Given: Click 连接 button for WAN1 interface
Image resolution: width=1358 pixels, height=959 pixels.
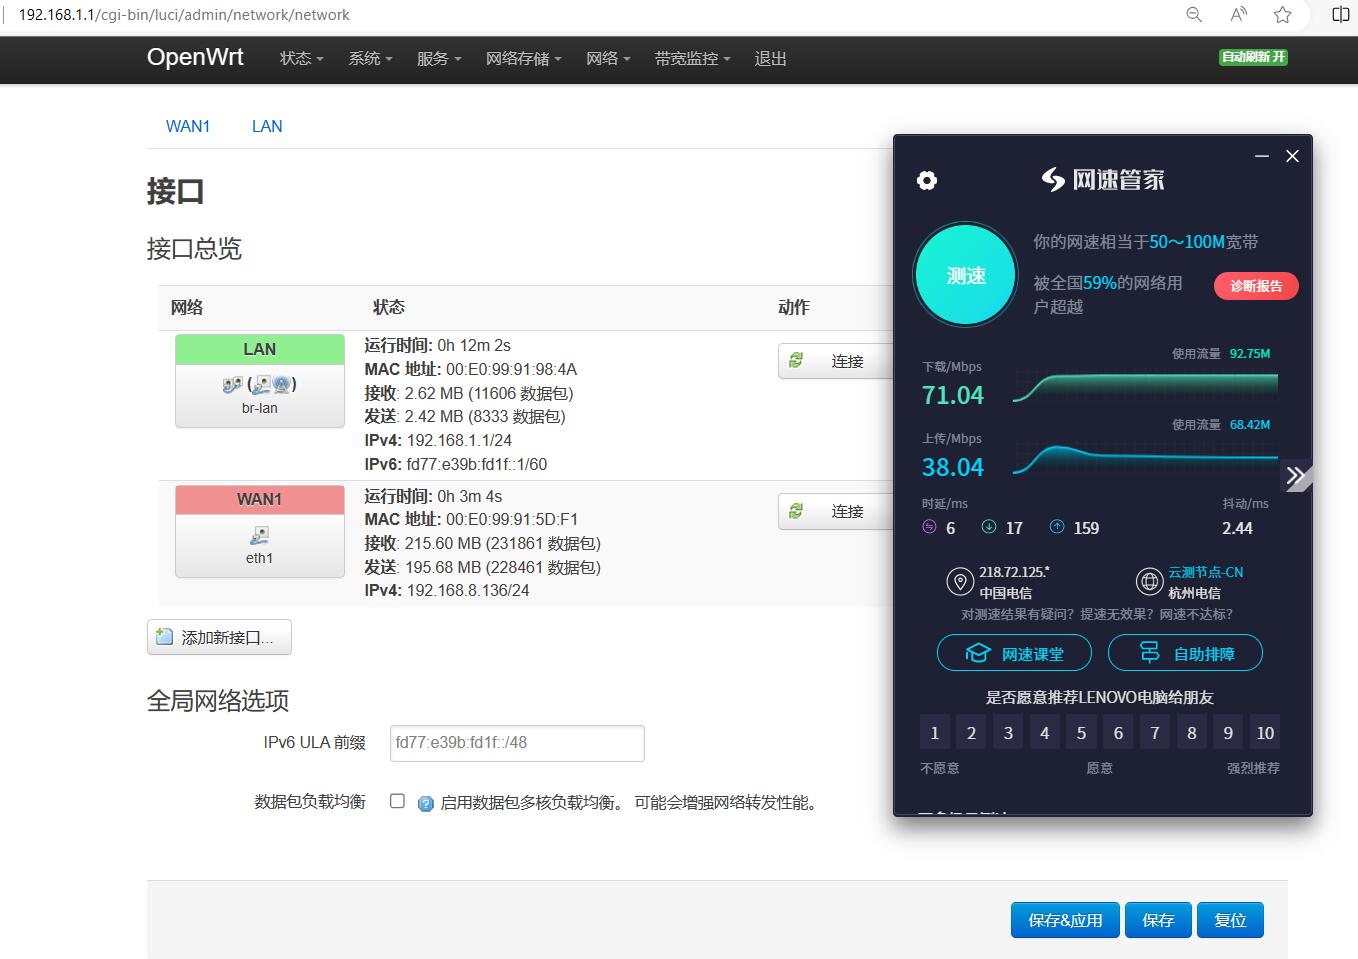Looking at the screenshot, I should (835, 511).
